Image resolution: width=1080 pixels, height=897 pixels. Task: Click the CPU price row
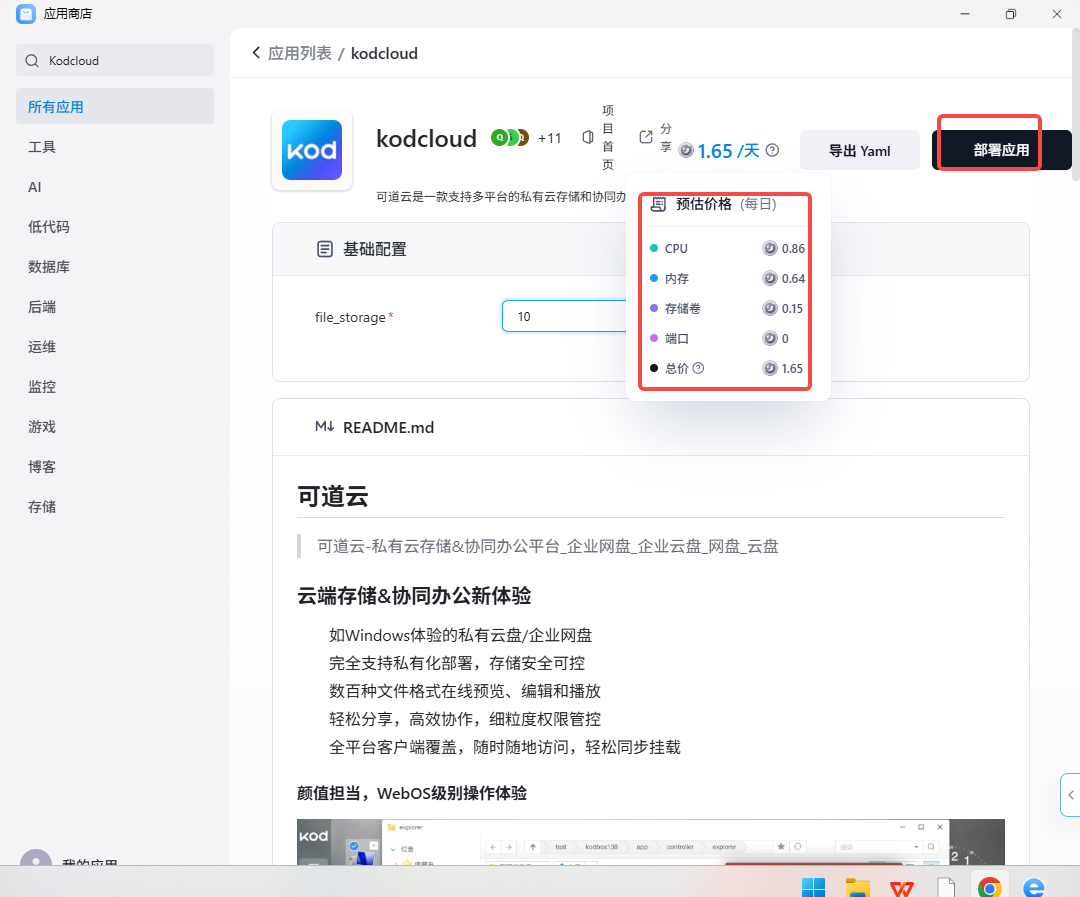click(727, 249)
